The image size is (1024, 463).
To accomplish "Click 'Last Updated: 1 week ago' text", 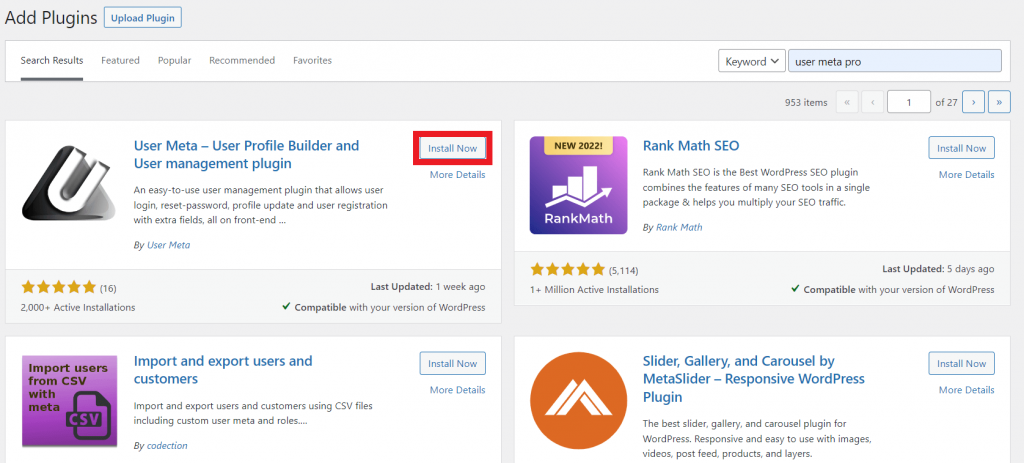I will pyautogui.click(x=429, y=287).
